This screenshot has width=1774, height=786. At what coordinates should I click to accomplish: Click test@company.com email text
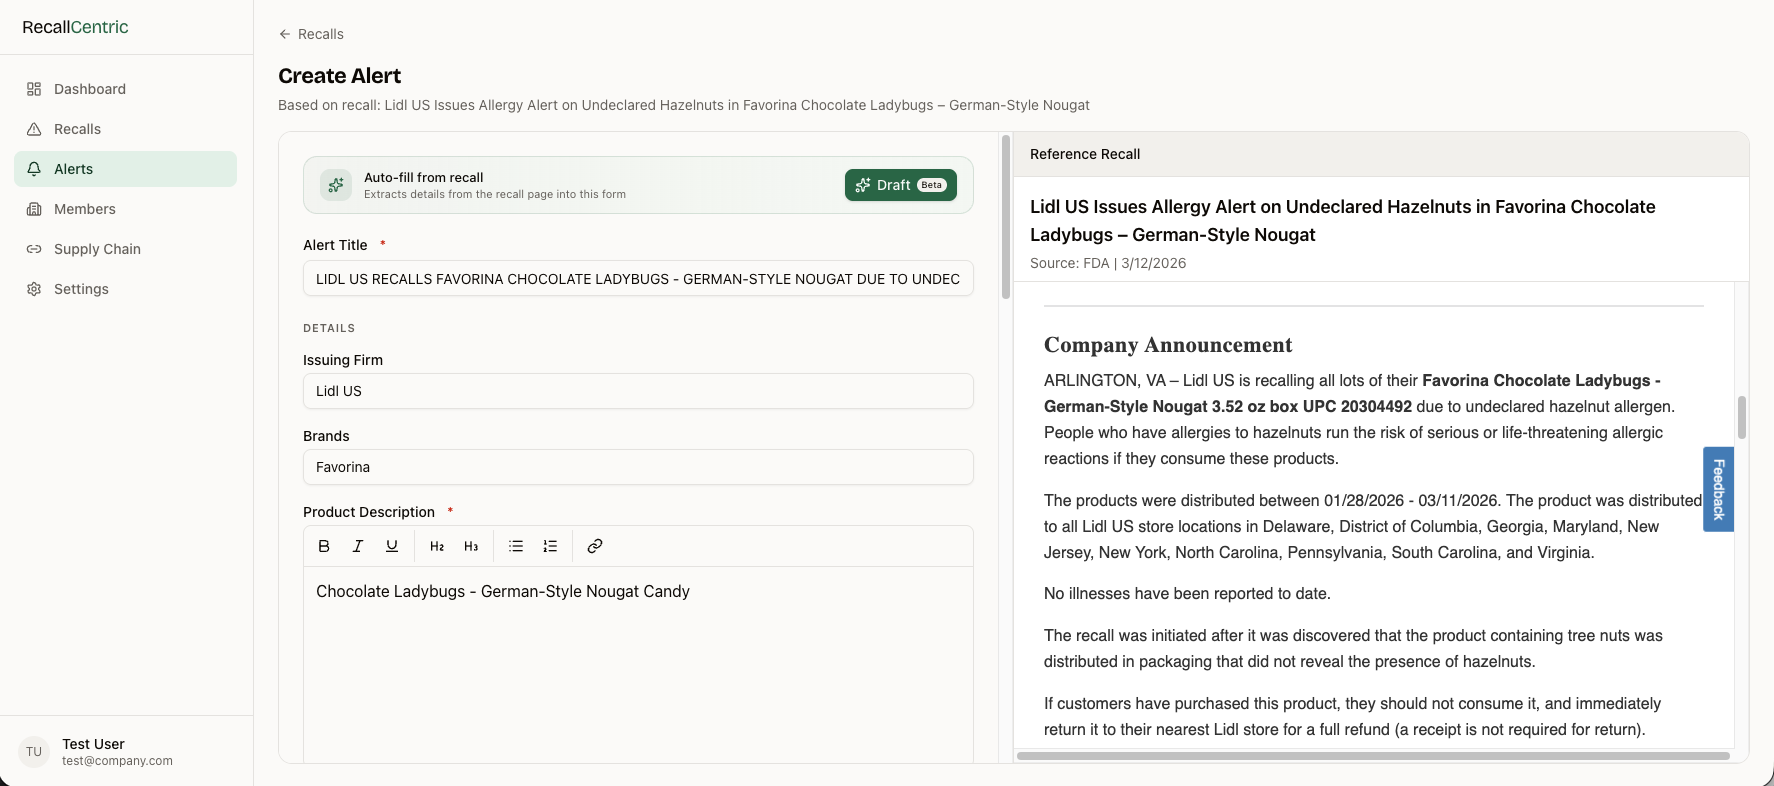coord(117,761)
